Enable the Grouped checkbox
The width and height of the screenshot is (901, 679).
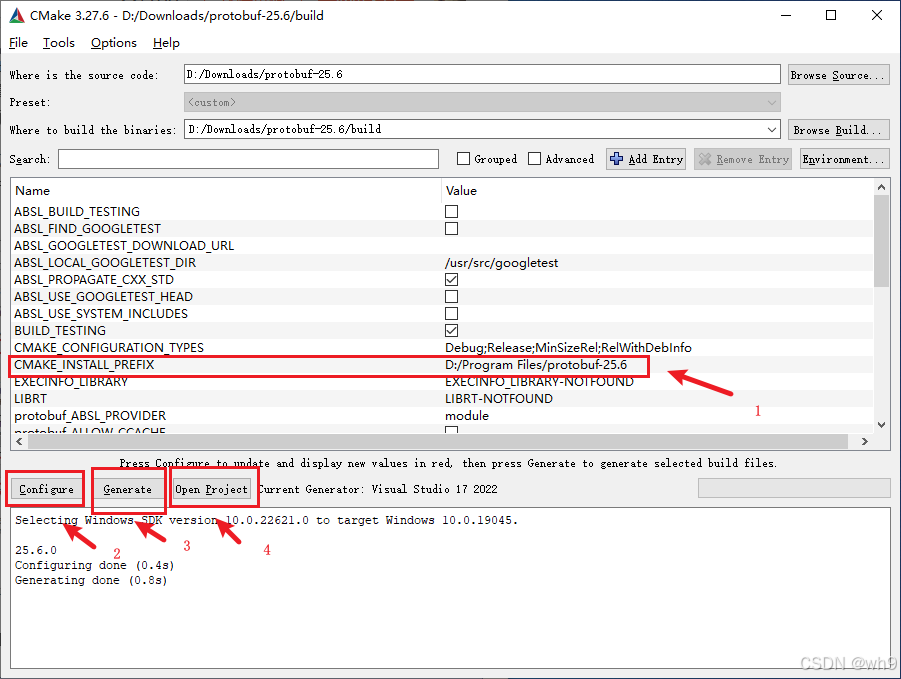pyautogui.click(x=464, y=158)
